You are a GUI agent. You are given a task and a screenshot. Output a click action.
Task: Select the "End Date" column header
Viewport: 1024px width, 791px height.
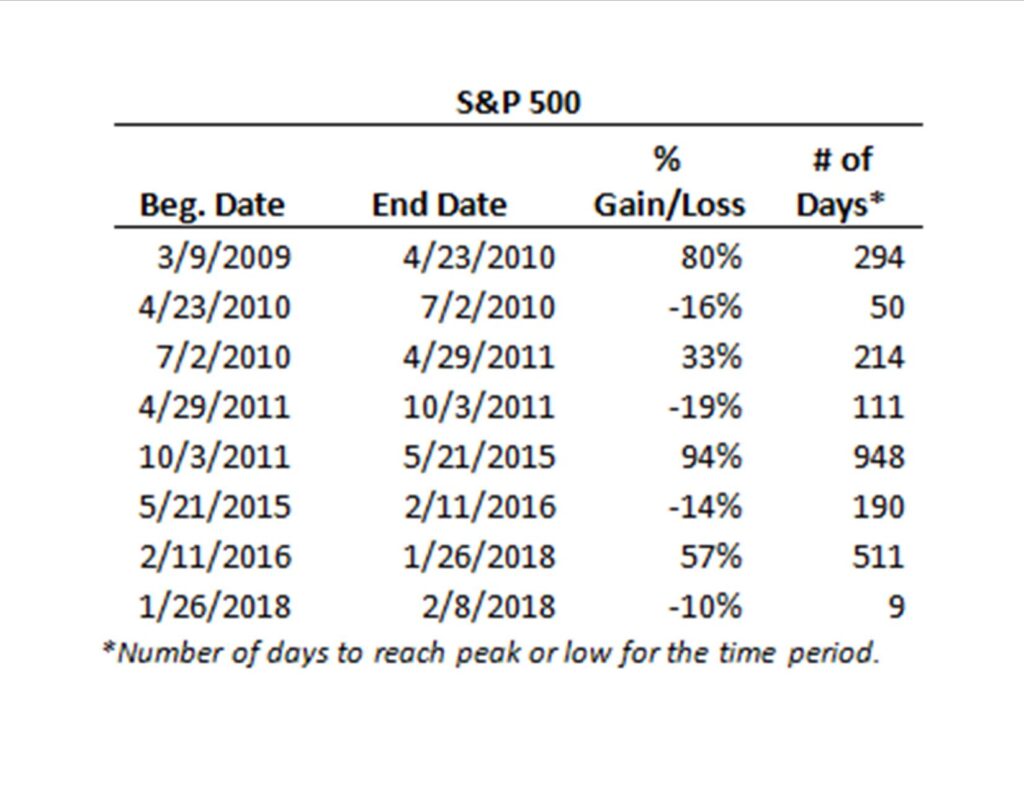tap(439, 205)
